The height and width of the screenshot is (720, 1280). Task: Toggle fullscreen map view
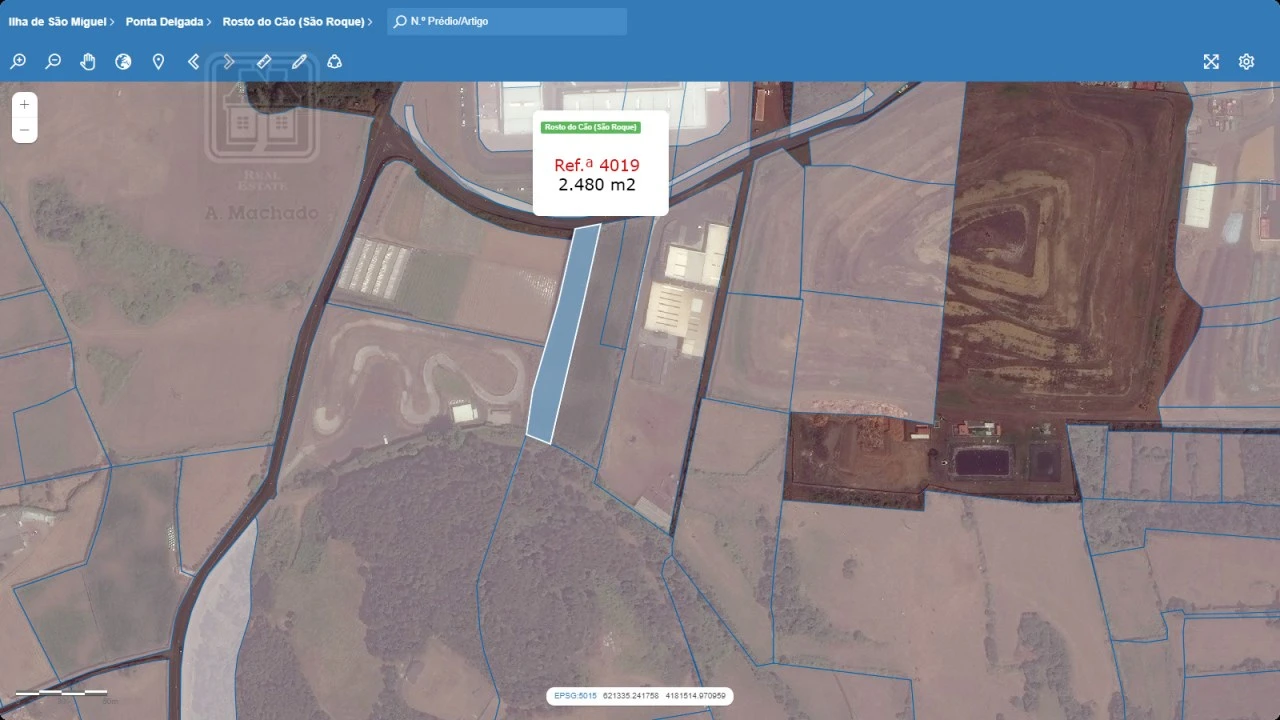click(x=1211, y=62)
